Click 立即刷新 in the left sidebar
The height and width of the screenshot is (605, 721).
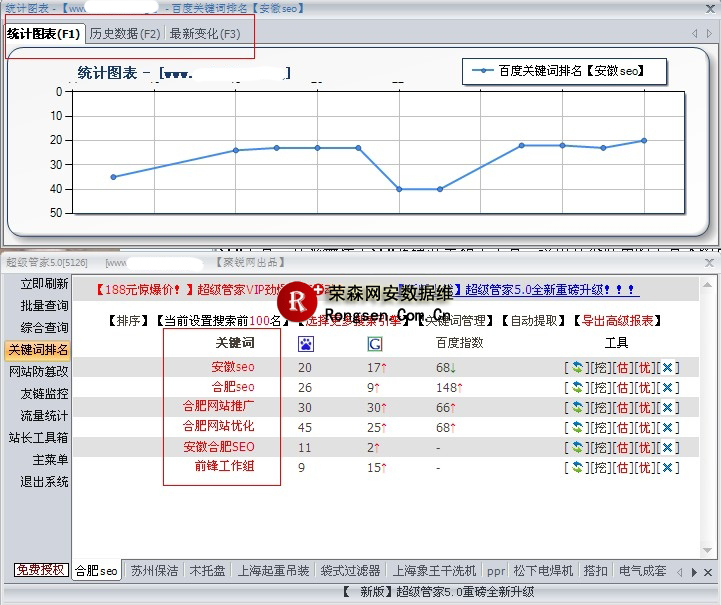point(45,284)
